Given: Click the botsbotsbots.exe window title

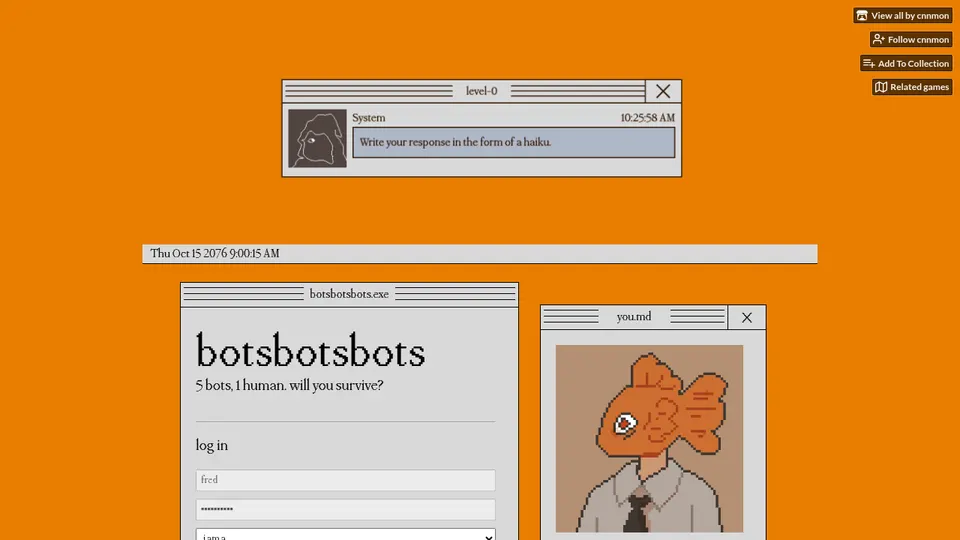Looking at the screenshot, I should coord(349,294).
